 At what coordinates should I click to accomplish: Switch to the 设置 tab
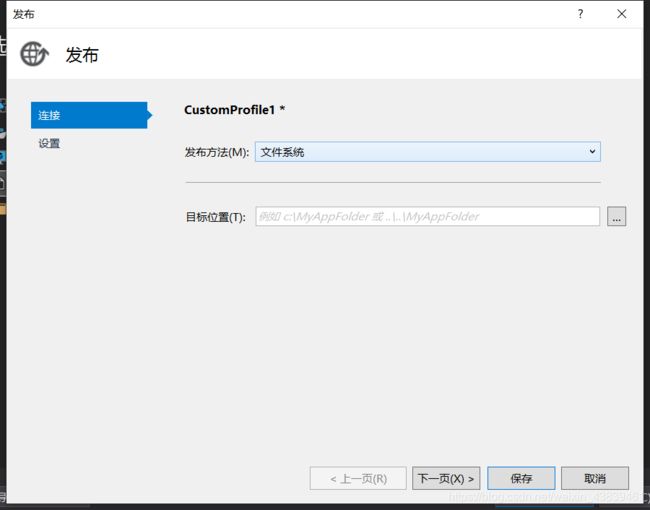point(49,143)
